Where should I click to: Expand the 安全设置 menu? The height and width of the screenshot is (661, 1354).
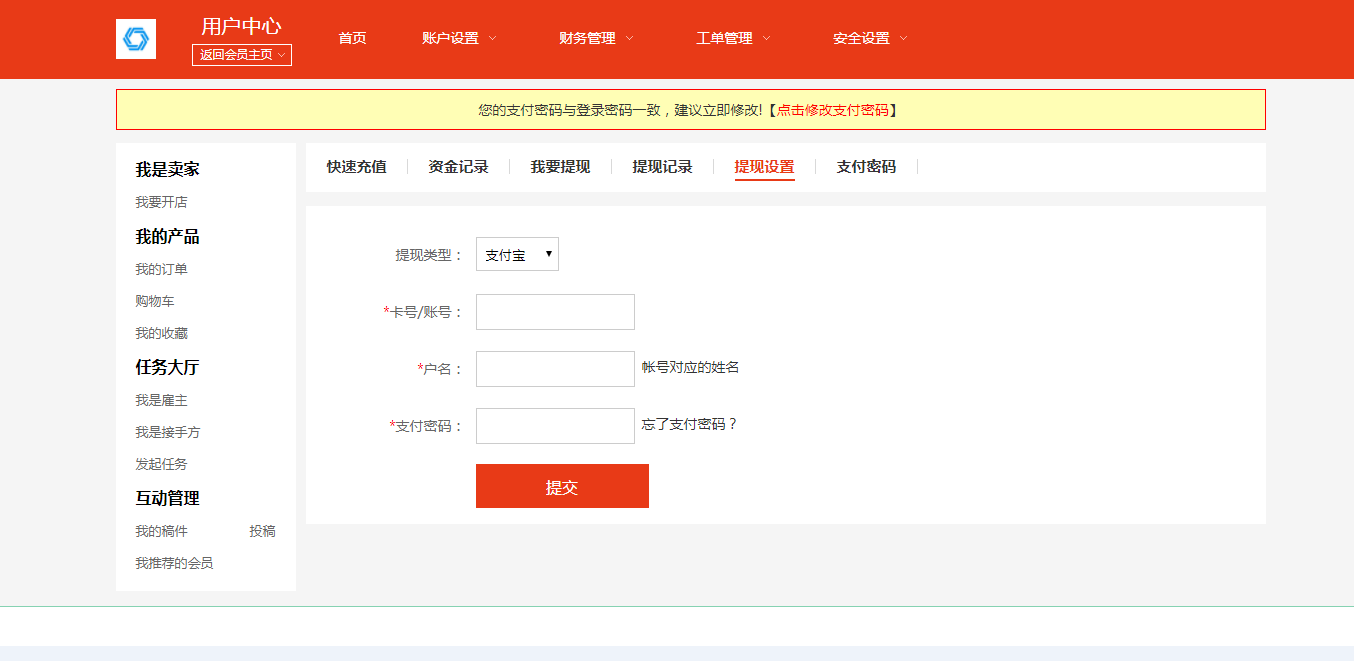870,38
